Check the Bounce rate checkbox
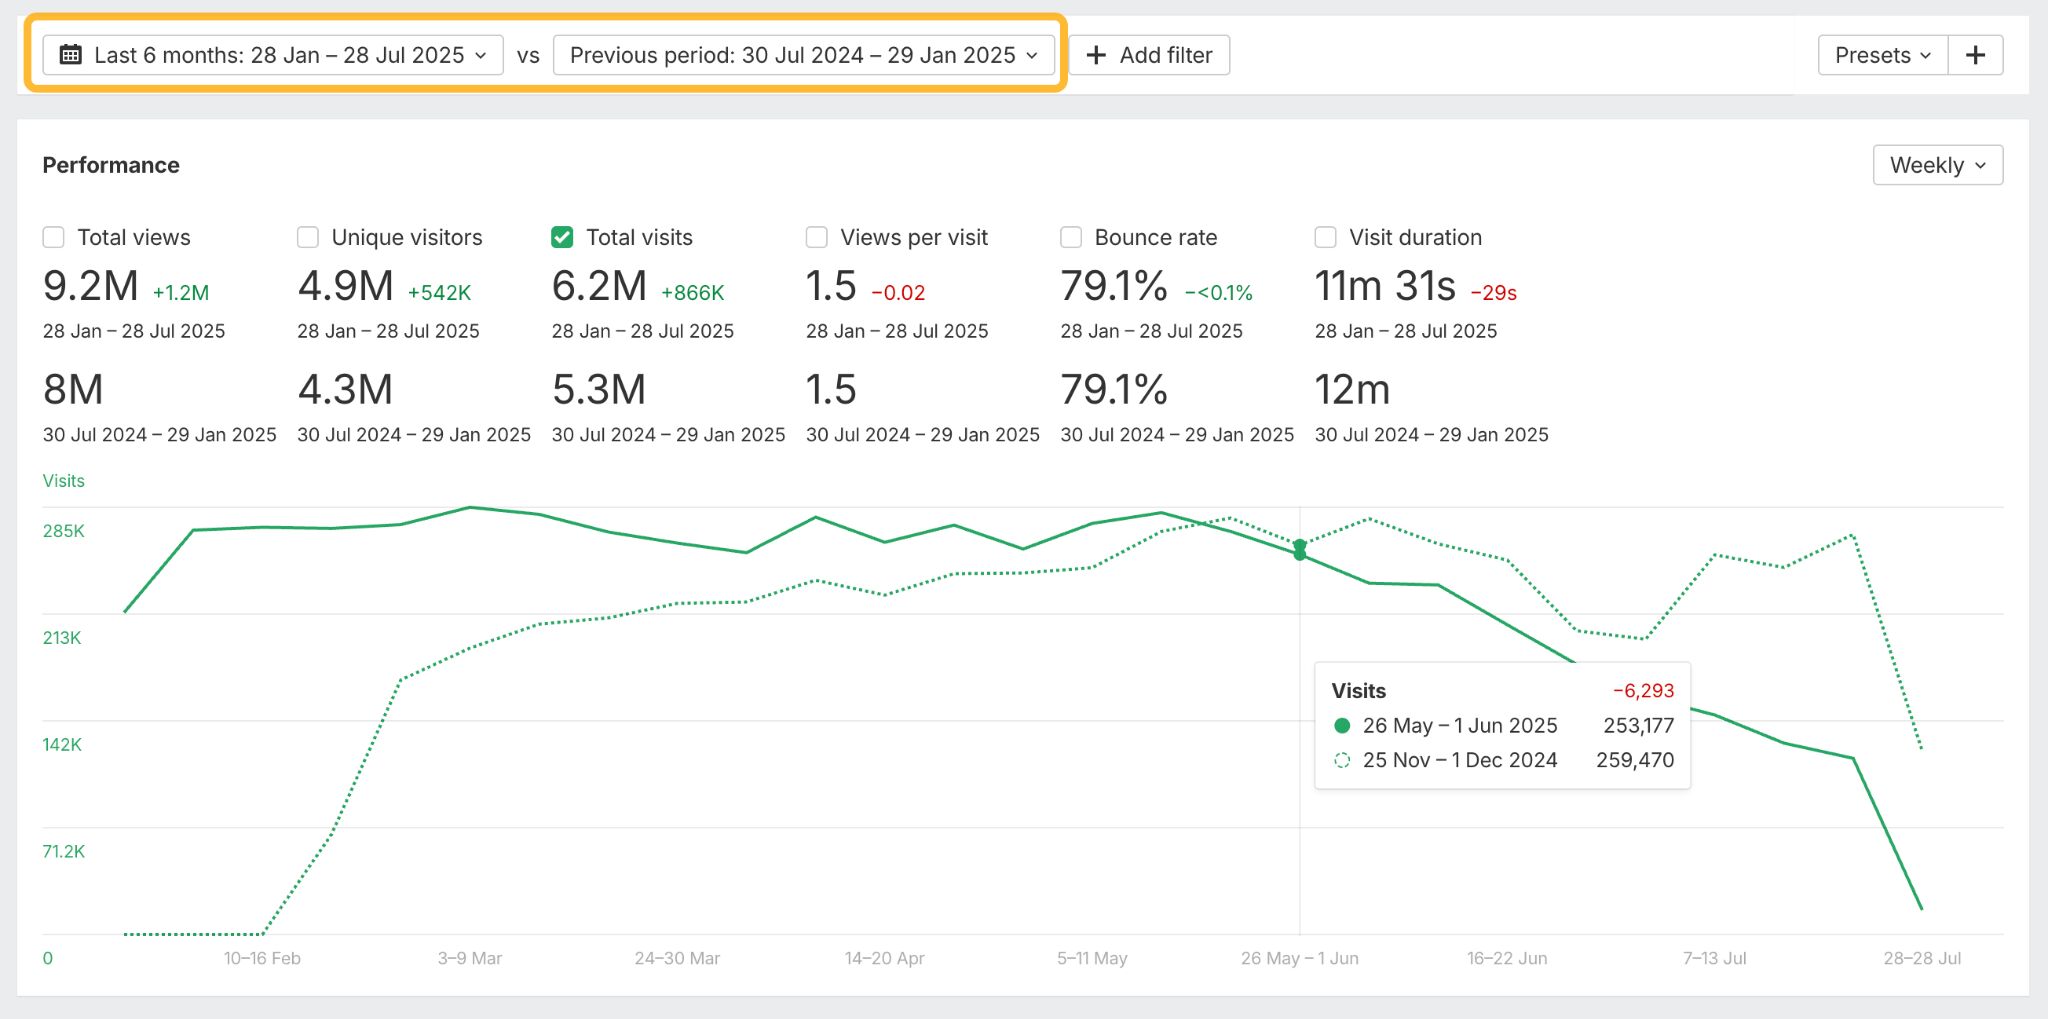Screen dimensions: 2048x1019 pos(1070,237)
